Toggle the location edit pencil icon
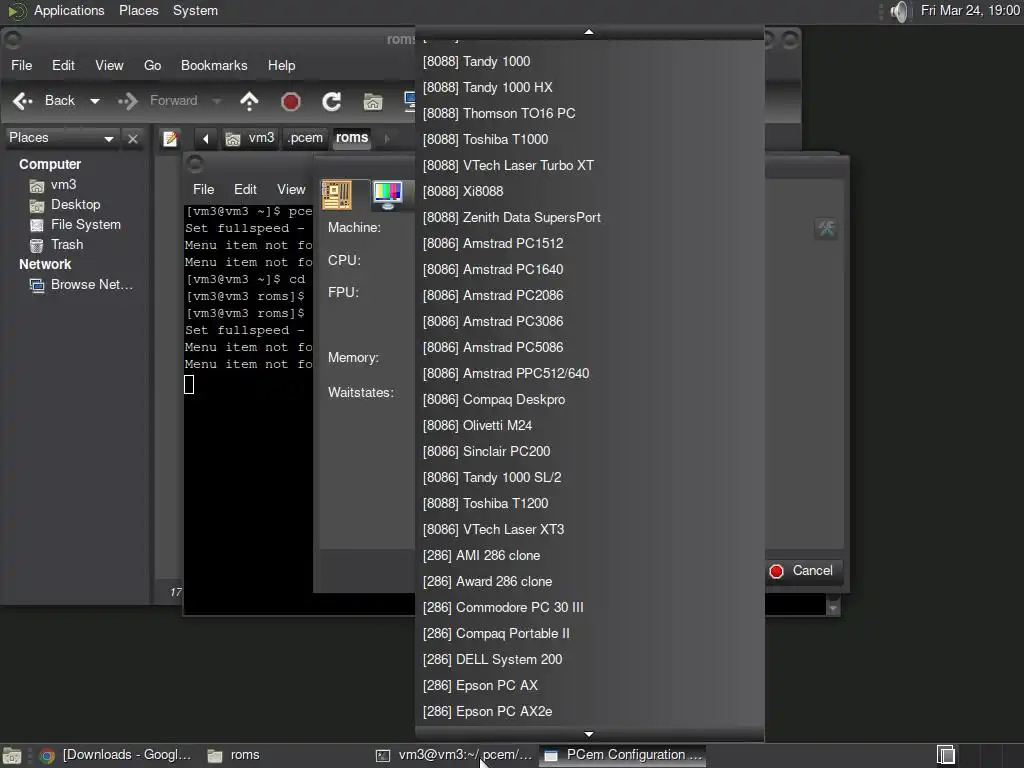The height and width of the screenshot is (768, 1024). (170, 138)
